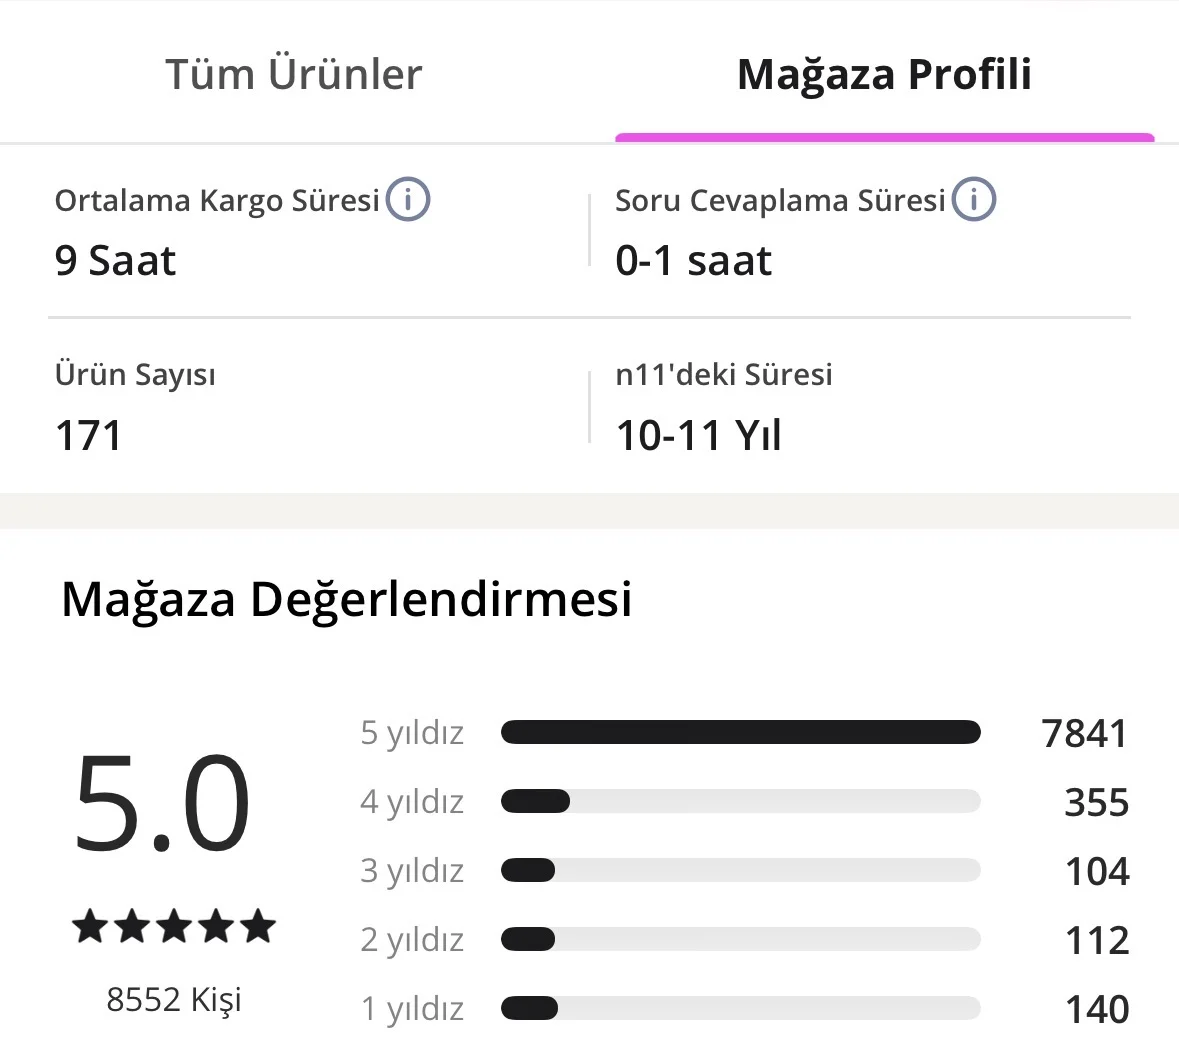1179x1045 pixels.
Task: Click the five-star rating icons
Action: point(174,926)
